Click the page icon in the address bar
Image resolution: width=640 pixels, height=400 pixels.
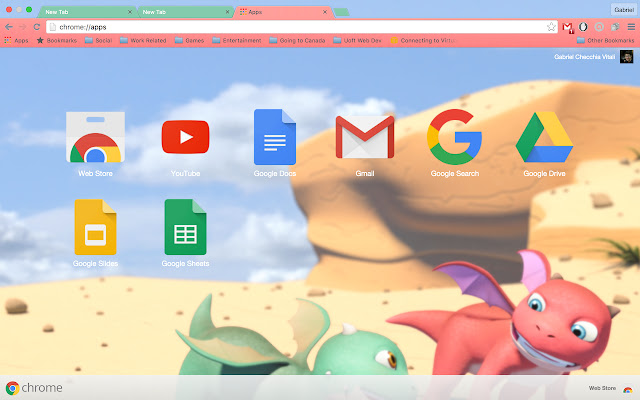[x=53, y=27]
